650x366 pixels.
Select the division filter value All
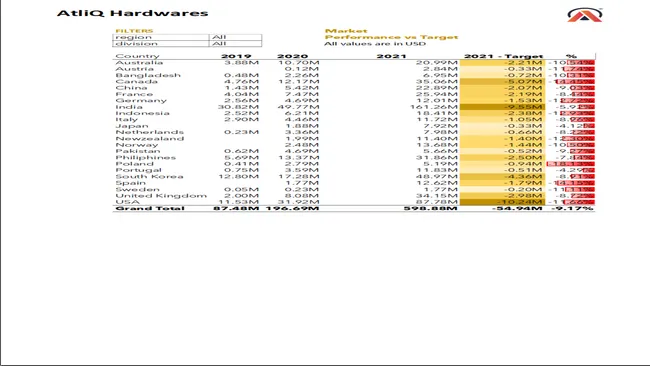pos(235,44)
